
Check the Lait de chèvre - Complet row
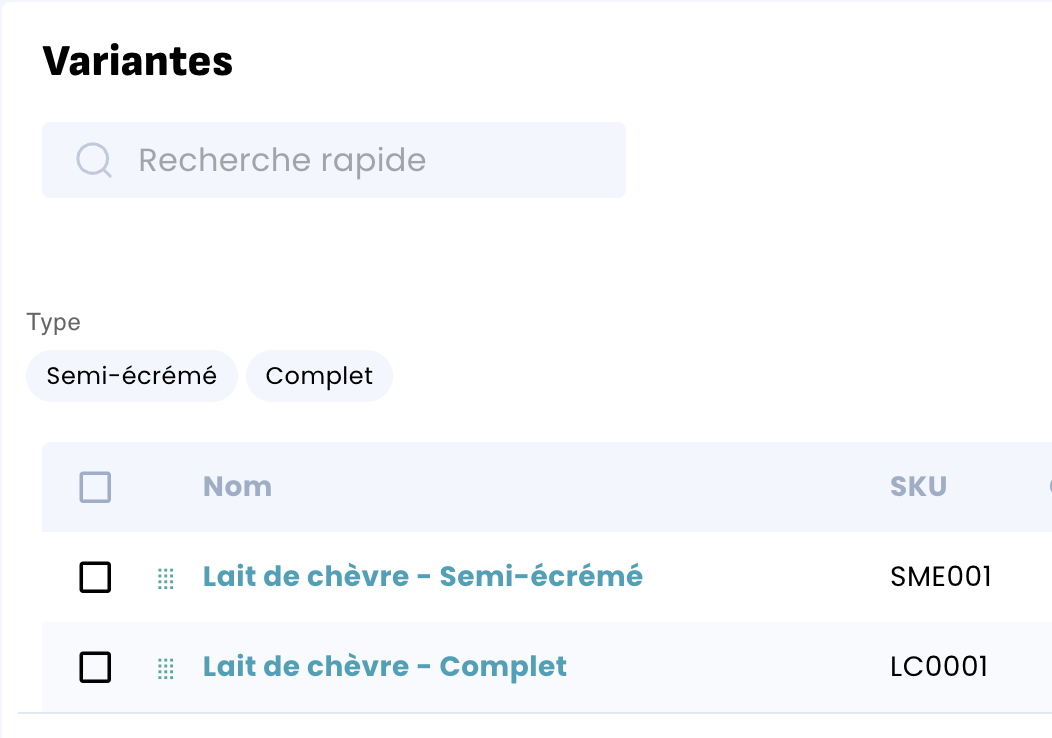(x=95, y=667)
